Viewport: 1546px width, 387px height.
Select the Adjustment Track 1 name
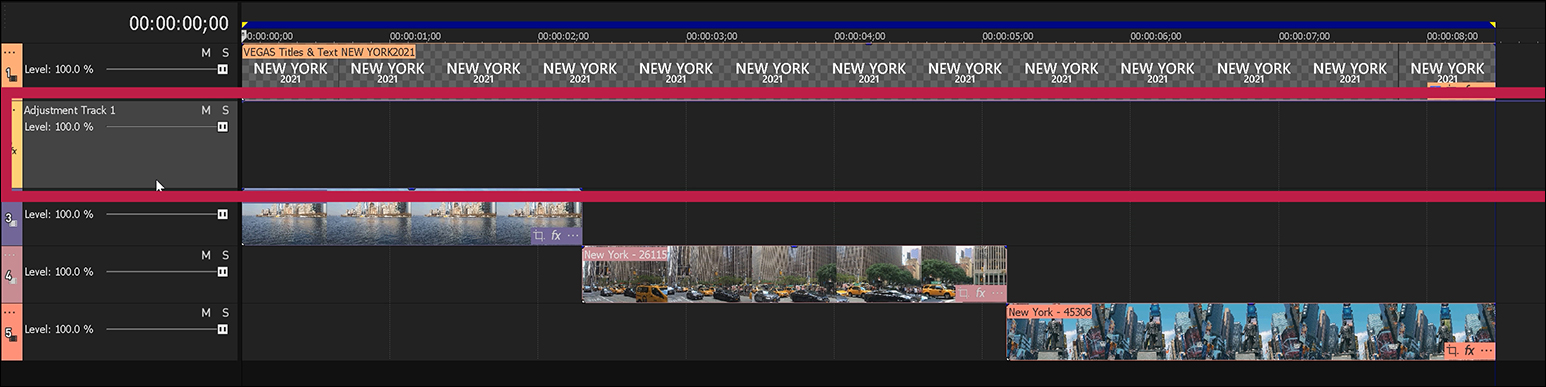click(x=70, y=110)
